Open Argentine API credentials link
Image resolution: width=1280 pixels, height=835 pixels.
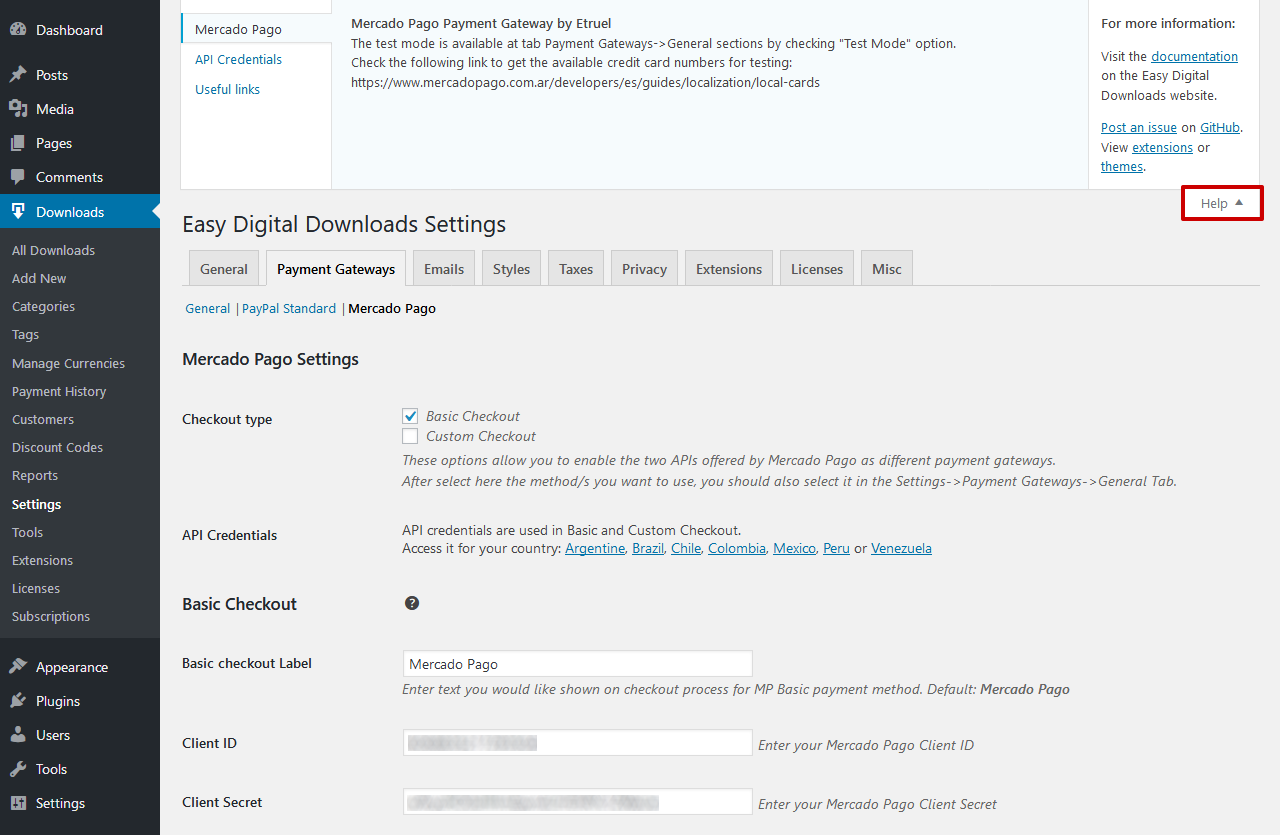click(x=595, y=549)
